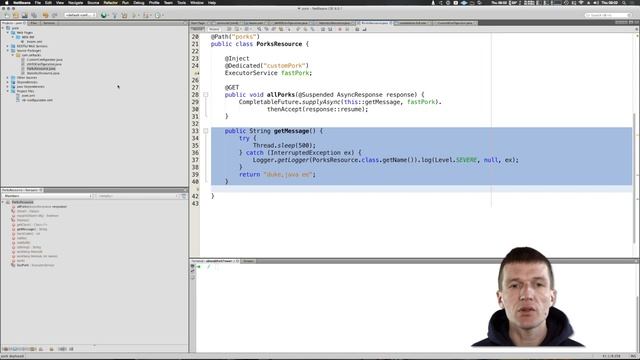This screenshot has width=640, height=360.
Task: Open the Navigate menu
Action: pyautogui.click(x=76, y=2)
